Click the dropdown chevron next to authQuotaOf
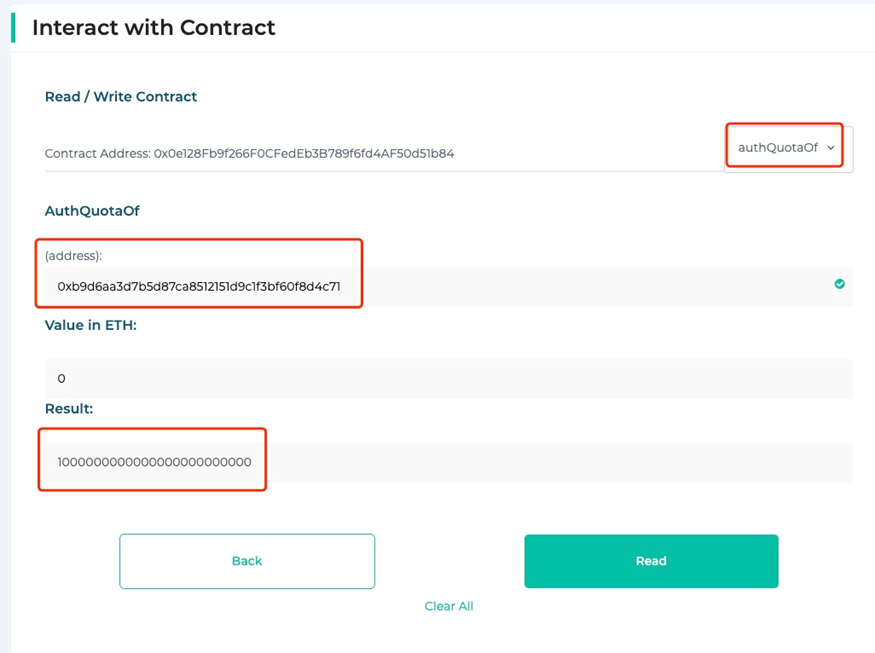This screenshot has height=653, width=875. (x=831, y=148)
